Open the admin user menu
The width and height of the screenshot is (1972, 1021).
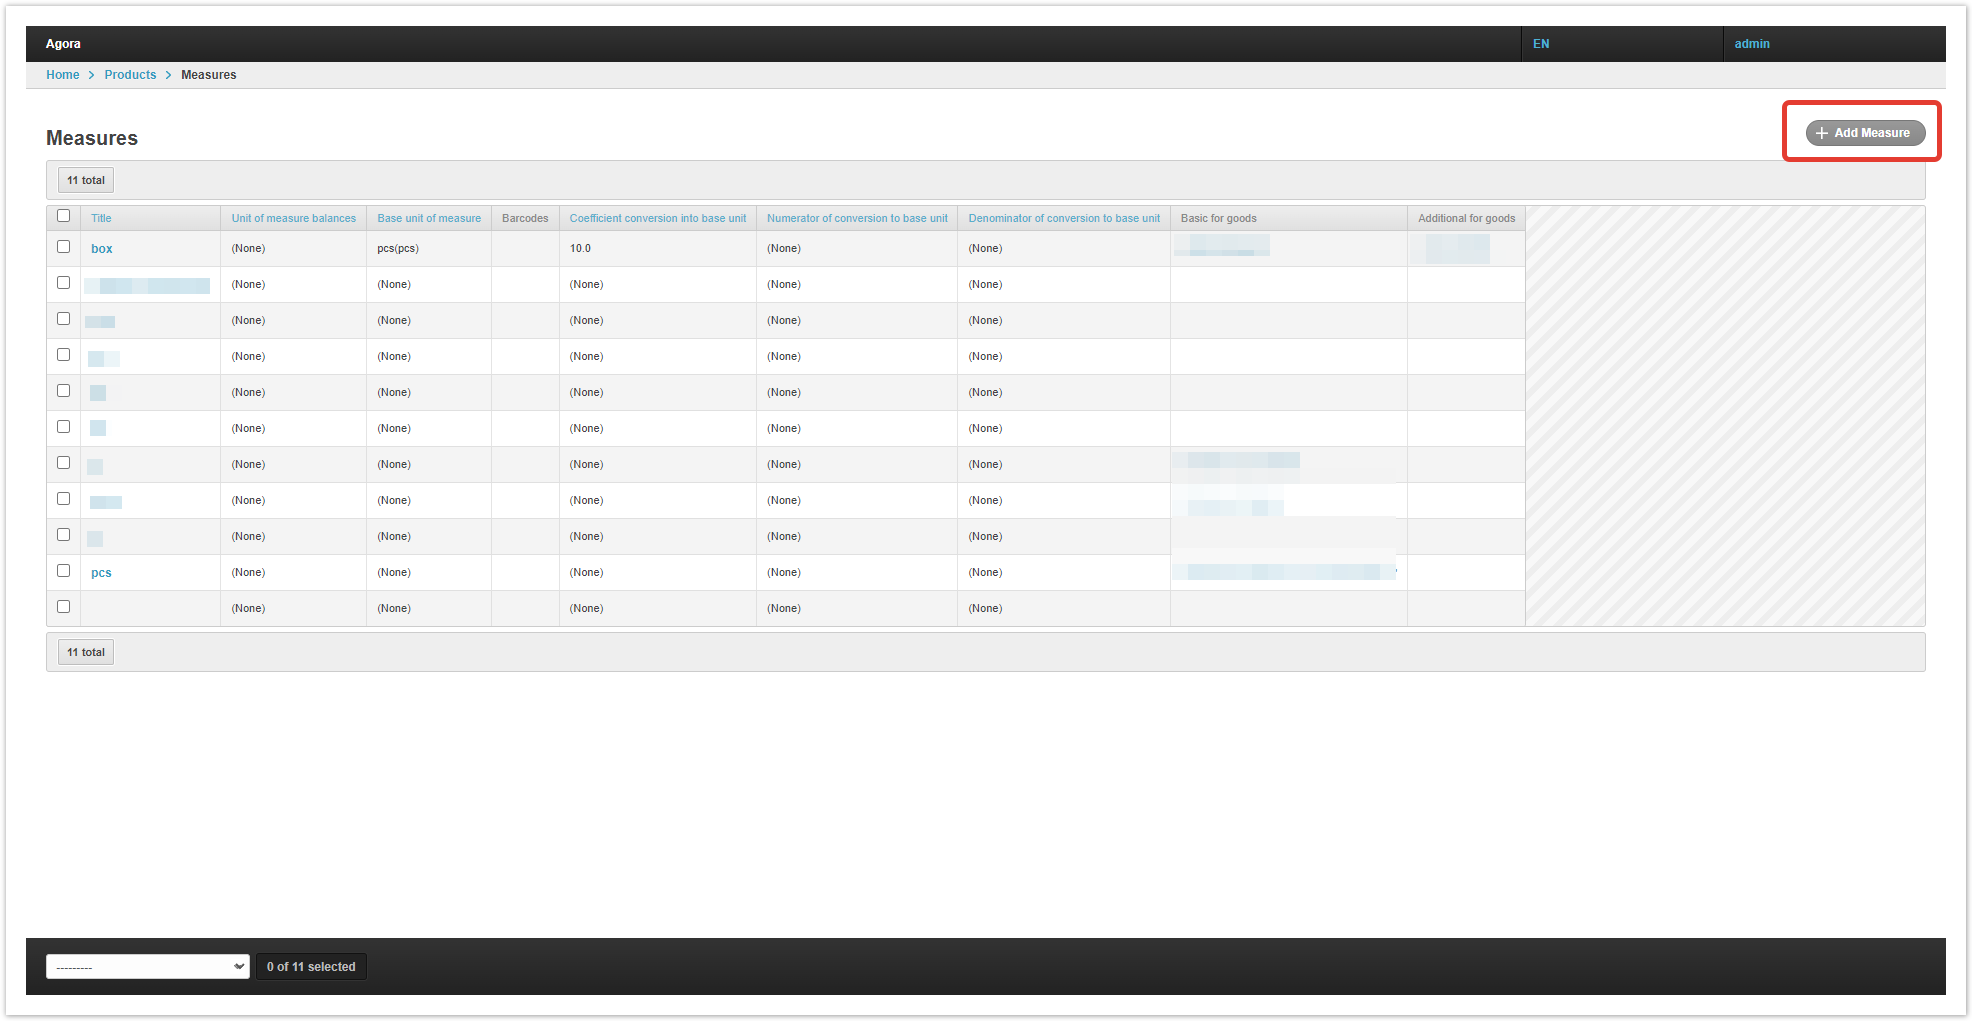coord(1752,44)
